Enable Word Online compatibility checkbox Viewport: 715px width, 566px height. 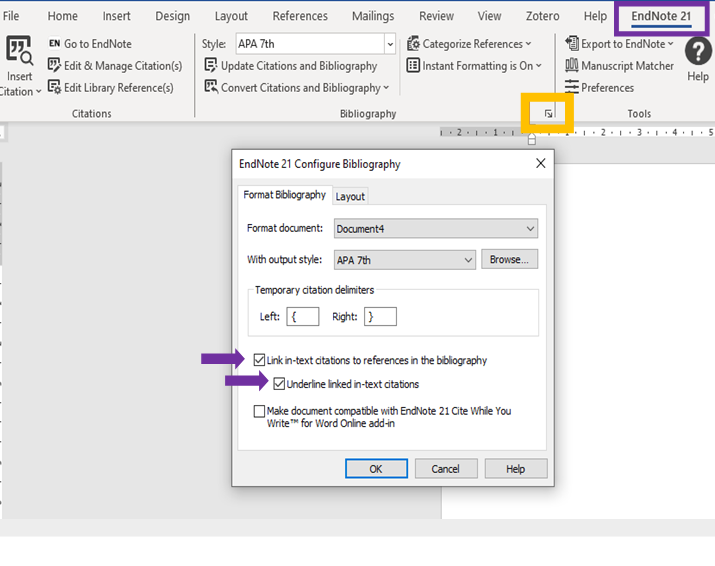pyautogui.click(x=260, y=411)
